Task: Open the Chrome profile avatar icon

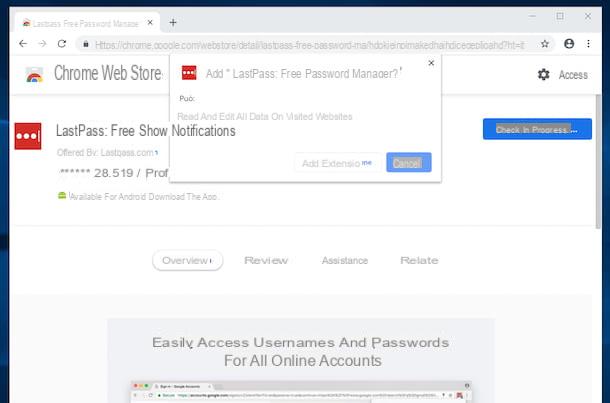Action: [x=569, y=44]
